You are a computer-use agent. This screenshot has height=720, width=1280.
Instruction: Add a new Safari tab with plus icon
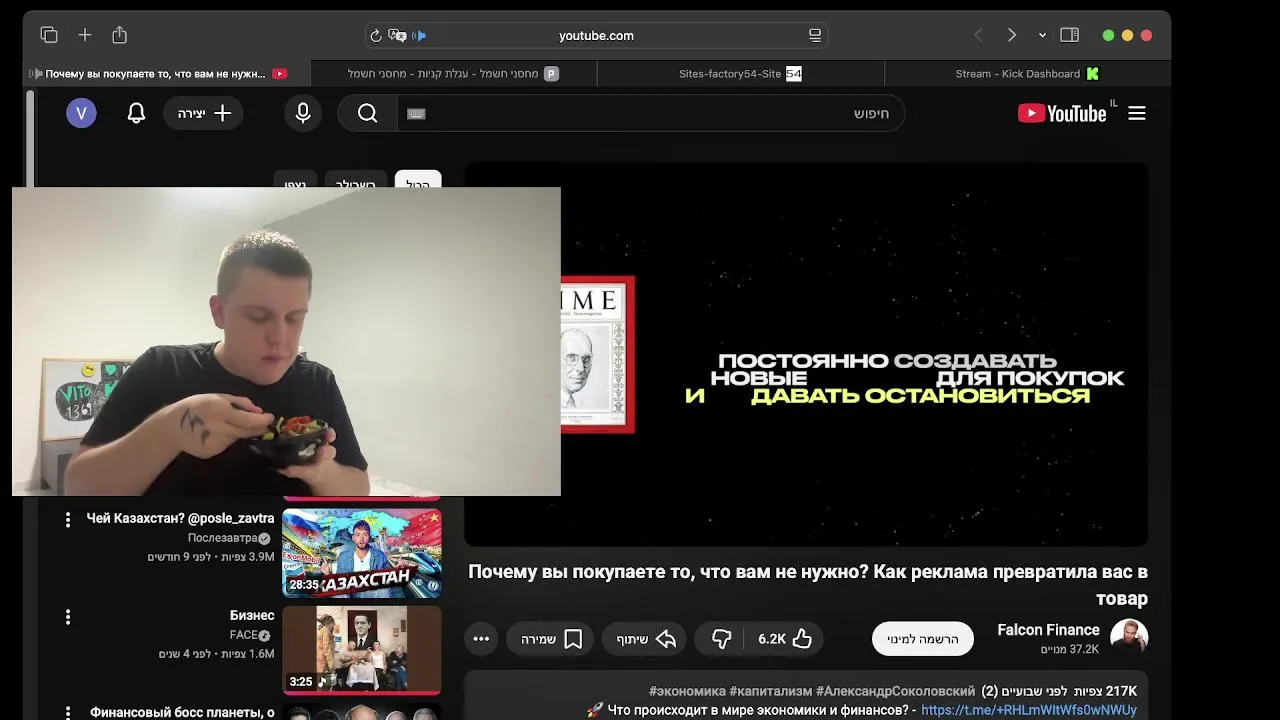[x=85, y=35]
